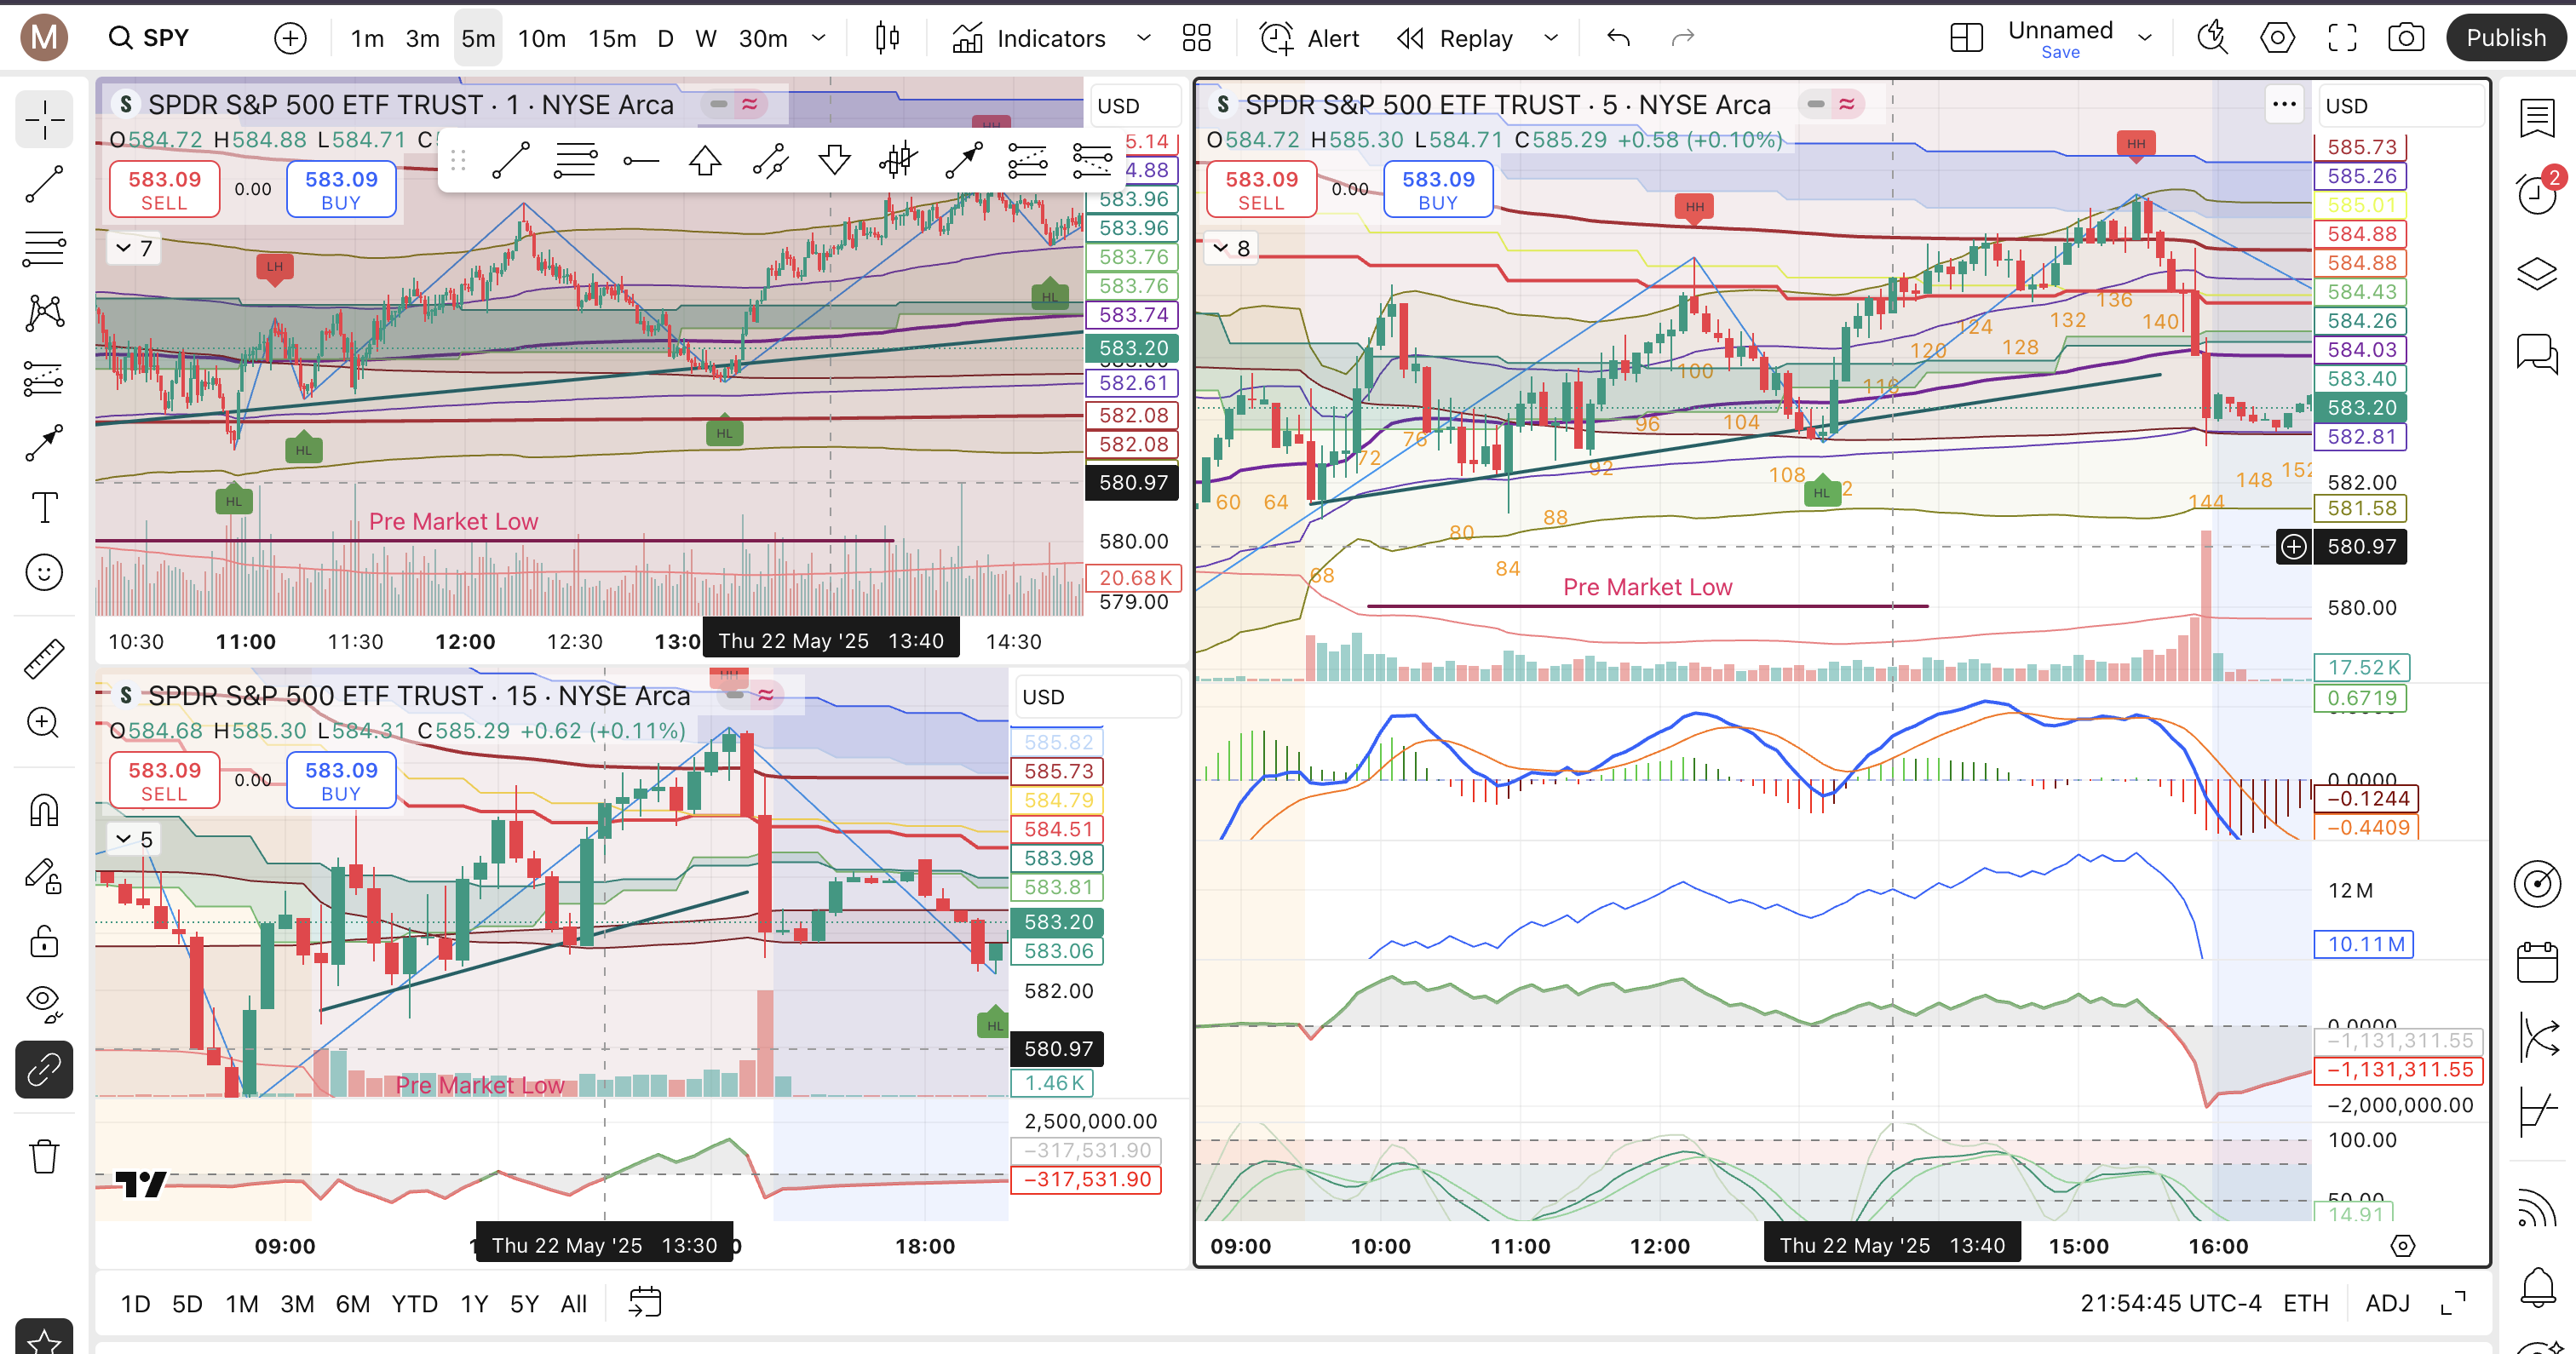
Task: Open forecasting and measurement tools
Action: point(44,378)
